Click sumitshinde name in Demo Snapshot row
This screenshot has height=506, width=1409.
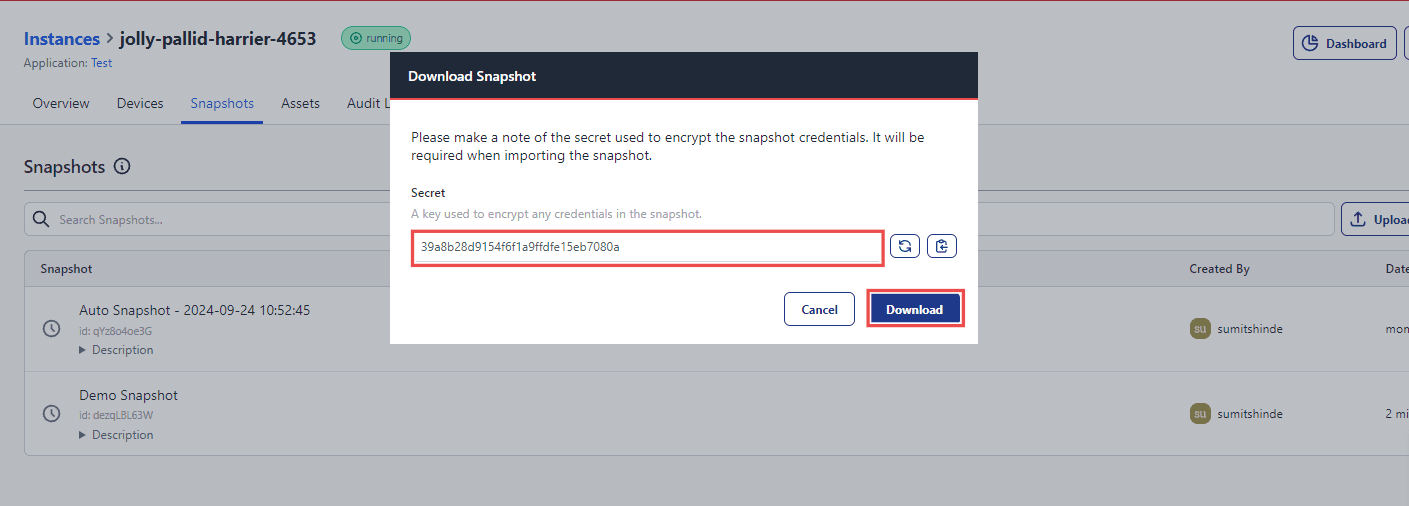tap(1250, 414)
